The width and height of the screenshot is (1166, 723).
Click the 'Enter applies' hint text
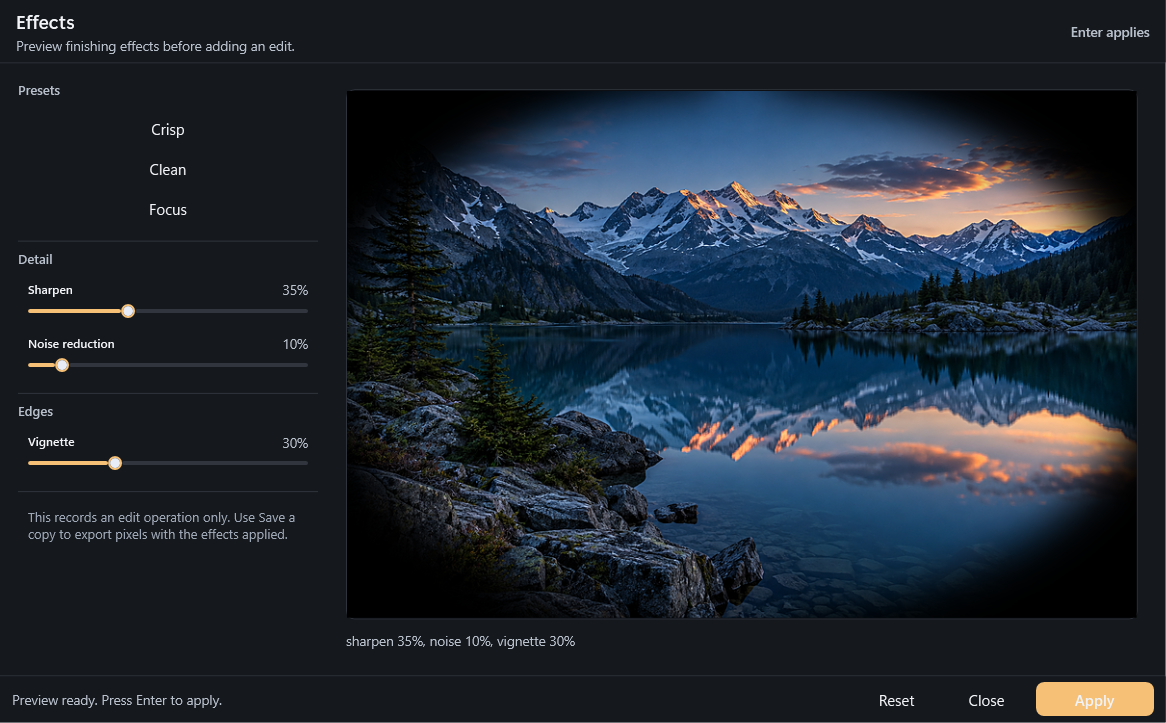click(x=1109, y=33)
